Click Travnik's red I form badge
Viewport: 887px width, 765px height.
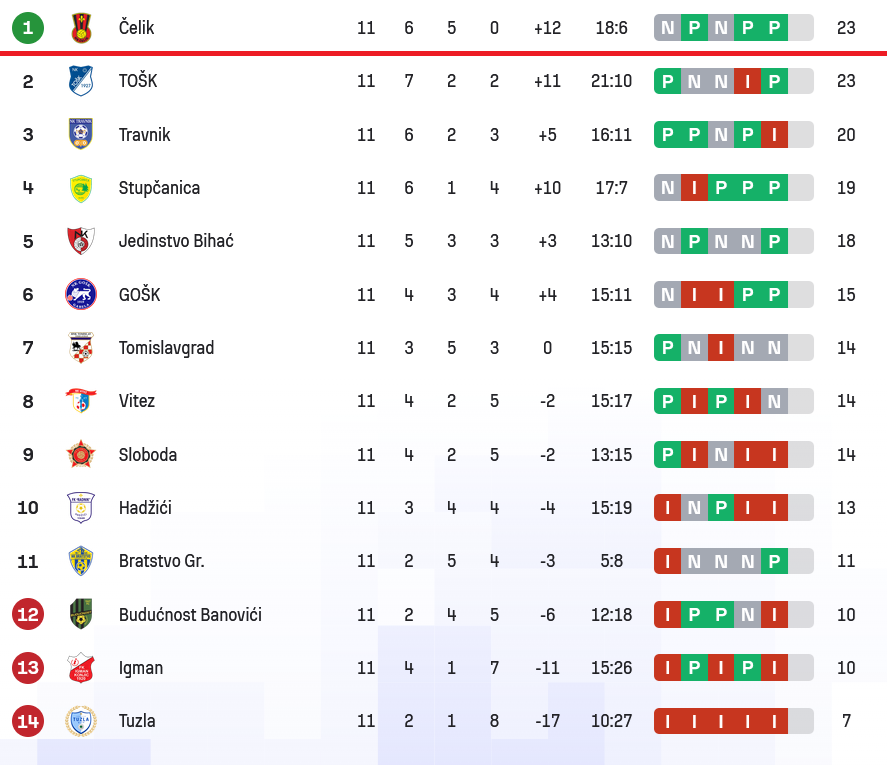(x=774, y=134)
